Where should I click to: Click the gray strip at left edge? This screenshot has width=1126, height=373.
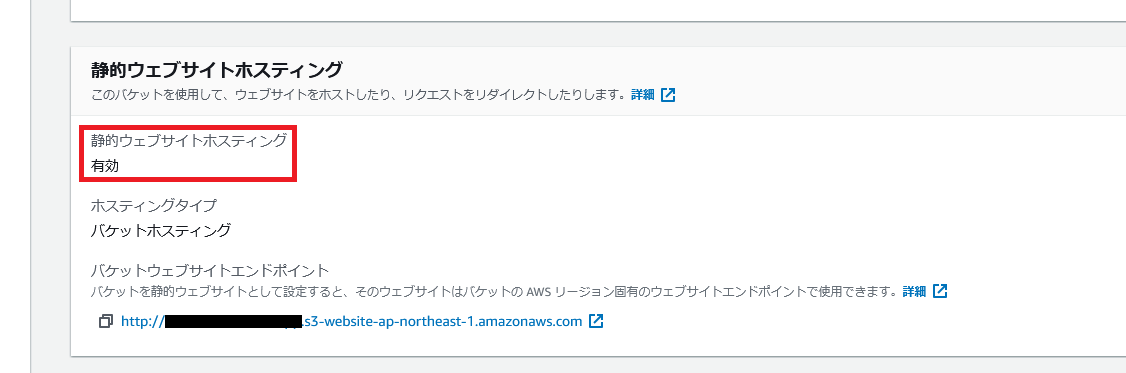point(15,186)
